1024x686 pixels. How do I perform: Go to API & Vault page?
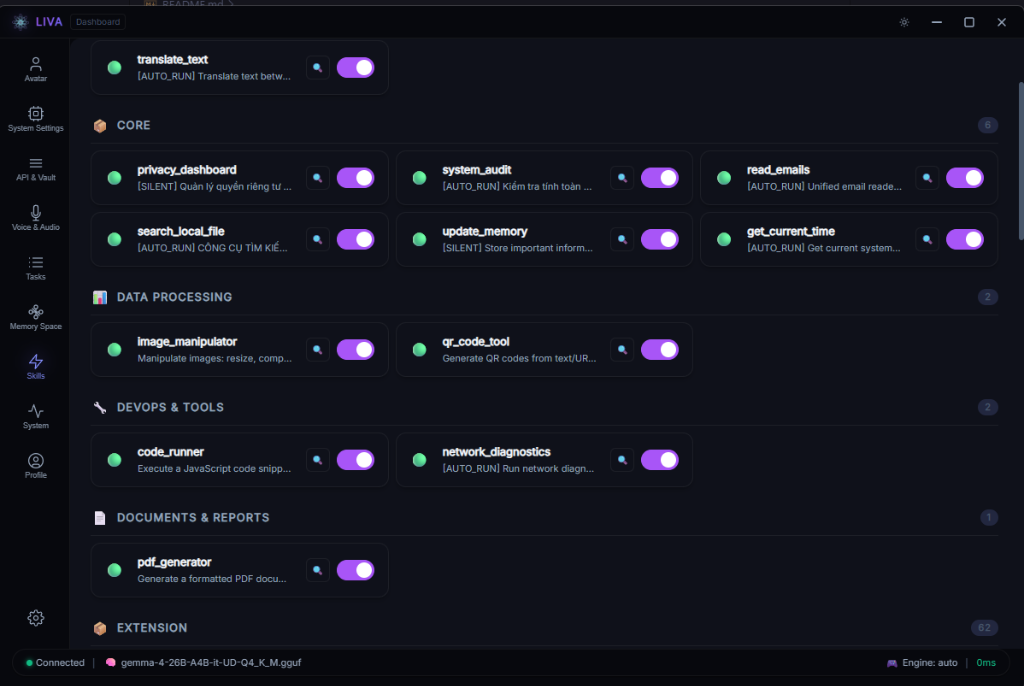tap(35, 169)
